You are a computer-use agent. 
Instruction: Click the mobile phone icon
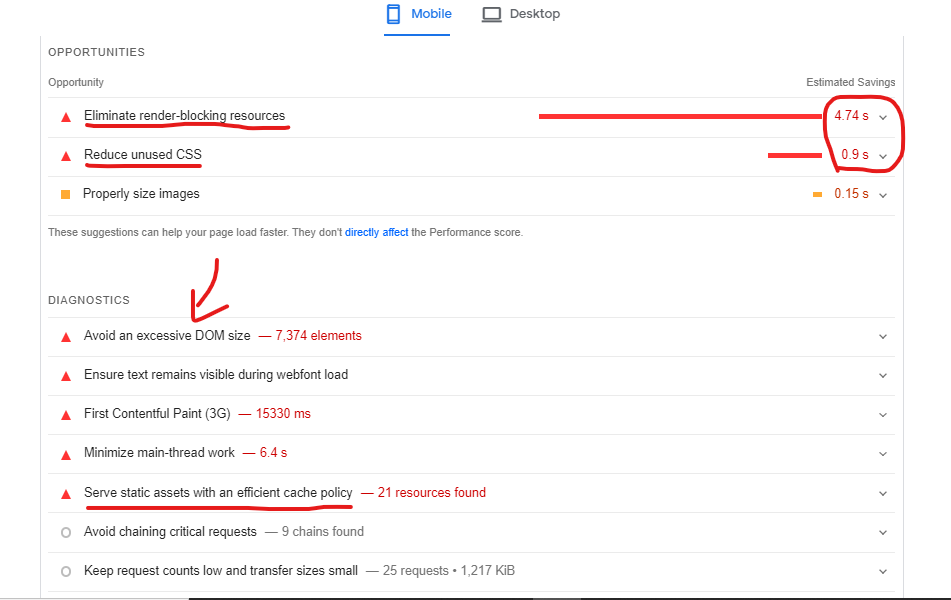[x=393, y=14]
